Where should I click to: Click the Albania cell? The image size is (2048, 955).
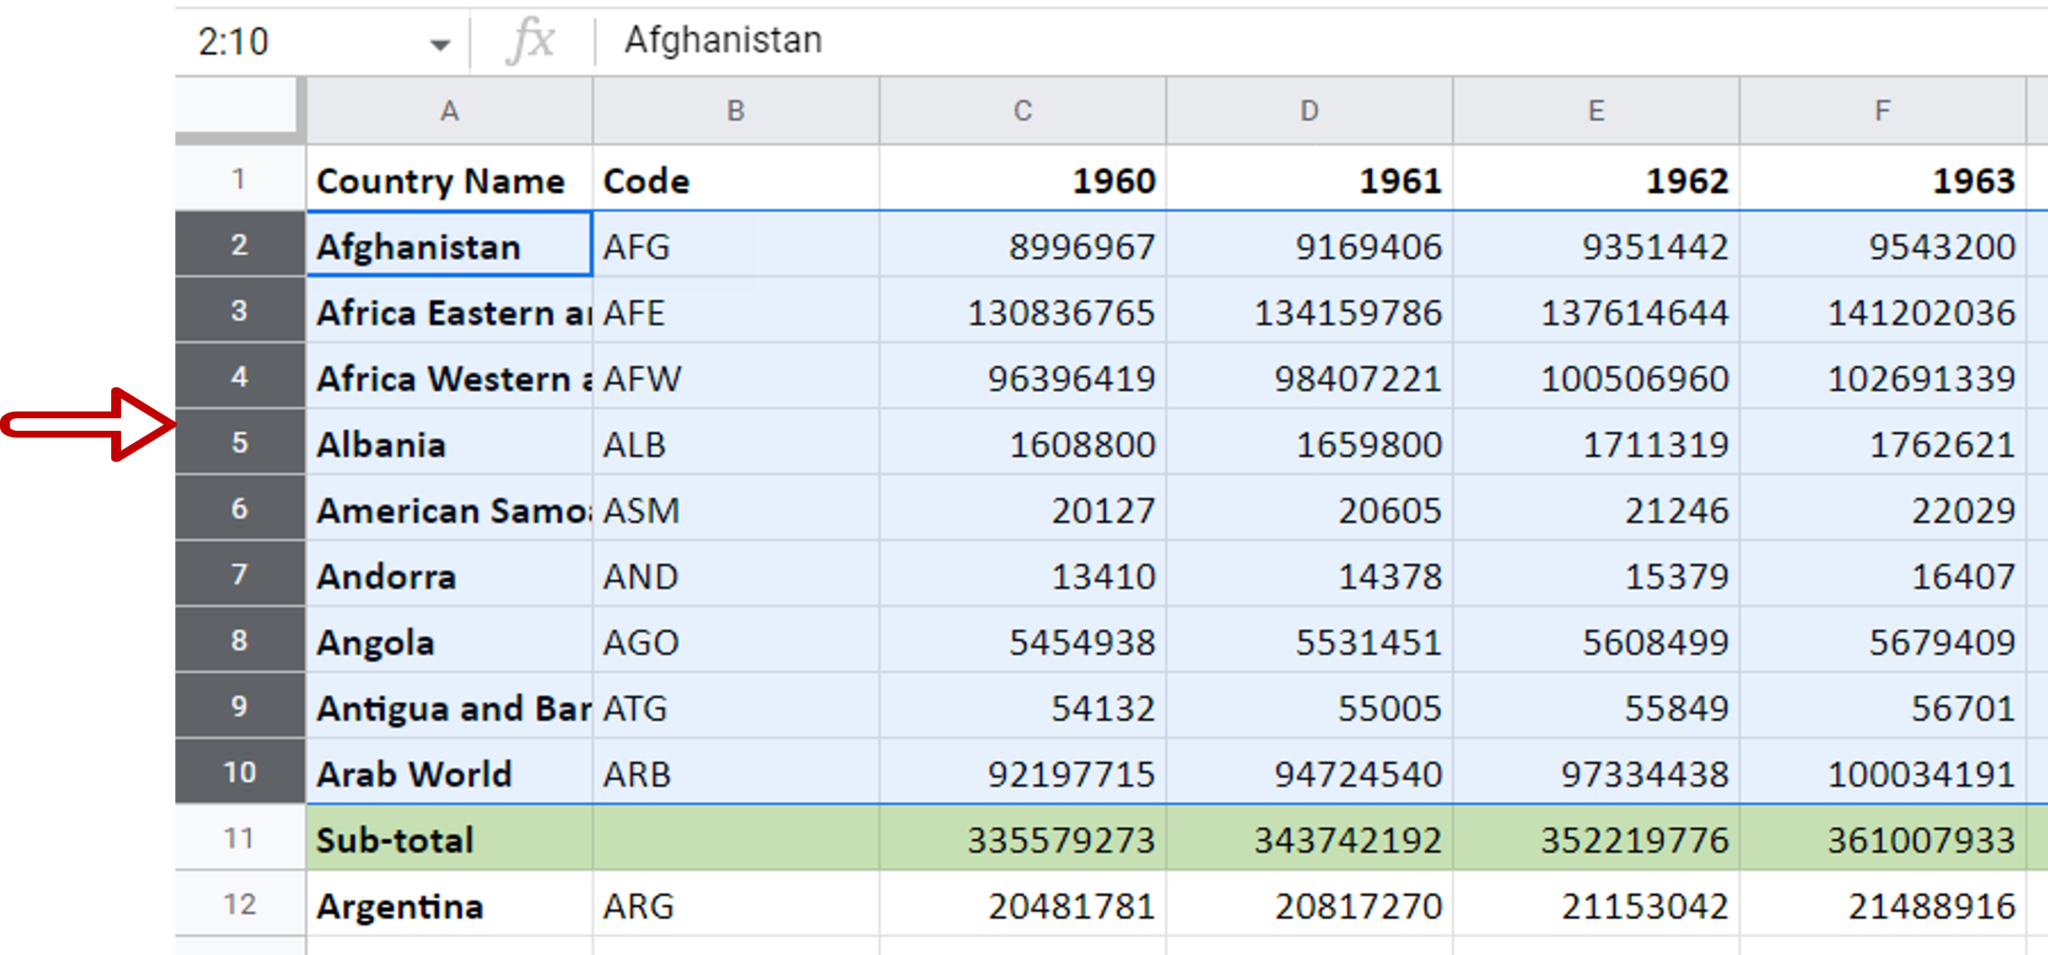449,443
